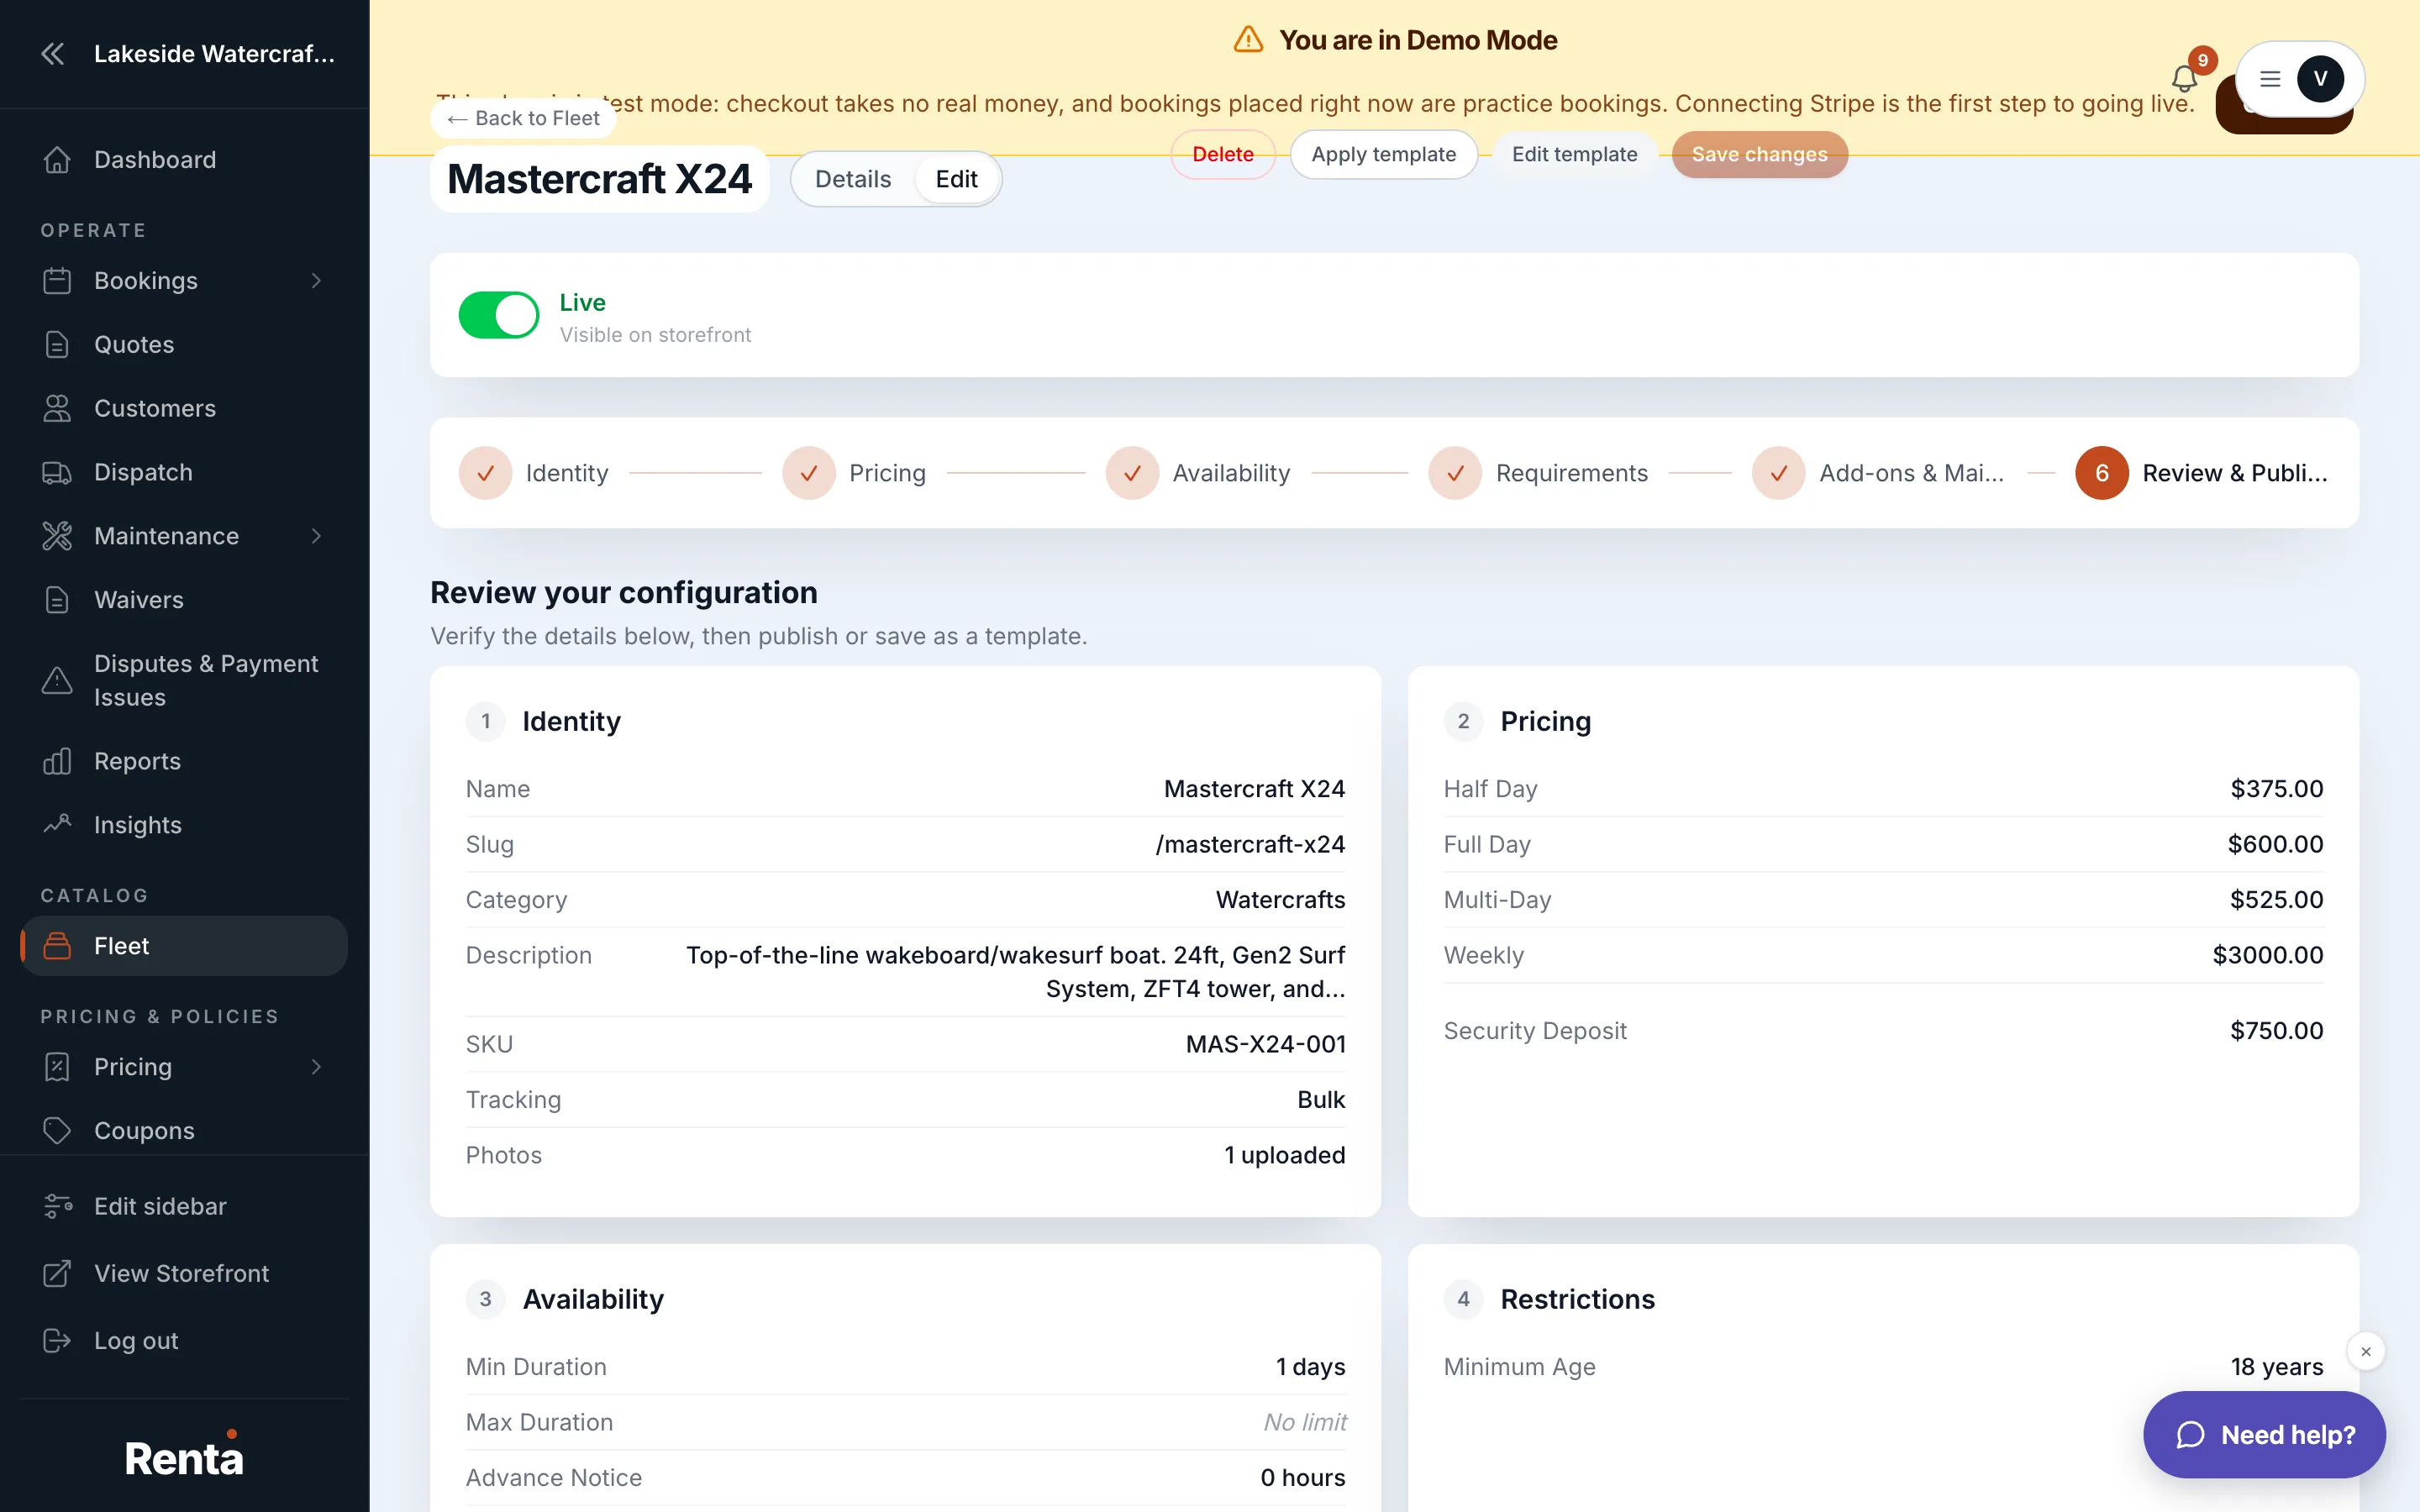This screenshot has height=1512, width=2420.
Task: Click the Log out icon
Action: [x=57, y=1341]
